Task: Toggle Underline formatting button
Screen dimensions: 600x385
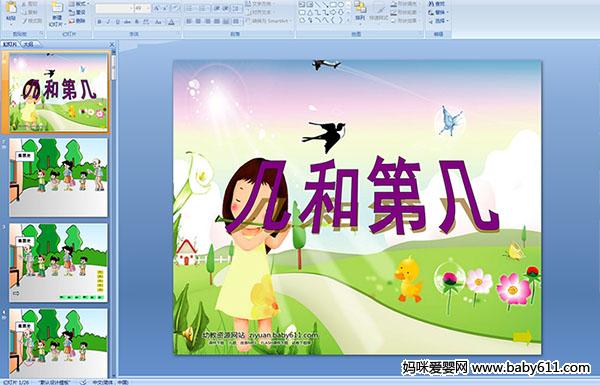Action: [x=117, y=22]
